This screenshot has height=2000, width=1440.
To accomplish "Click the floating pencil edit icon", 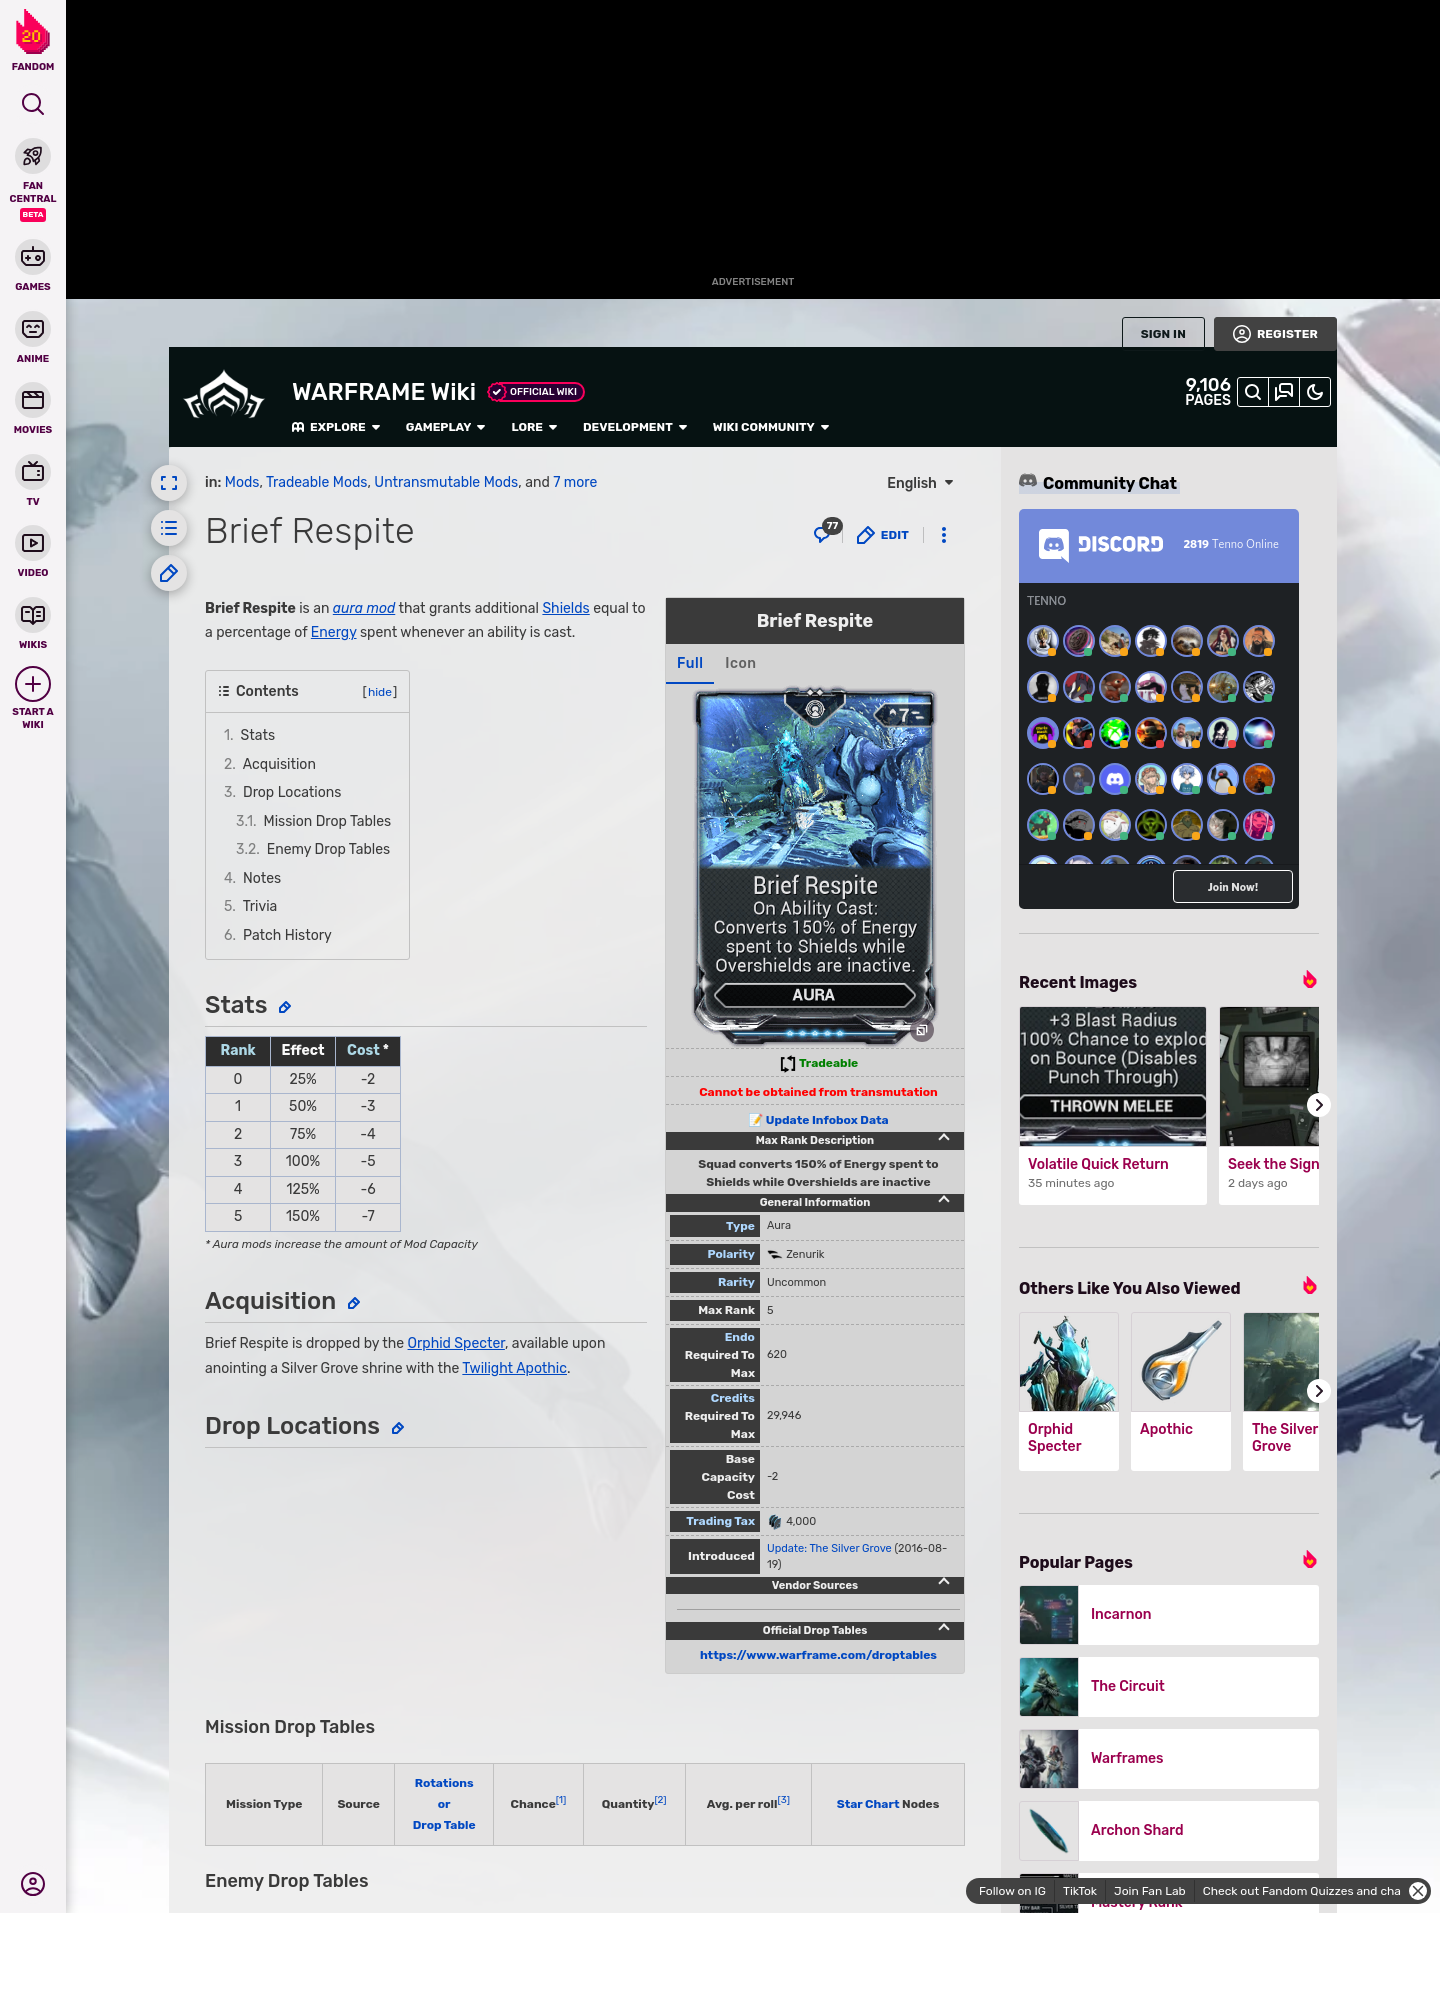I will click(169, 573).
